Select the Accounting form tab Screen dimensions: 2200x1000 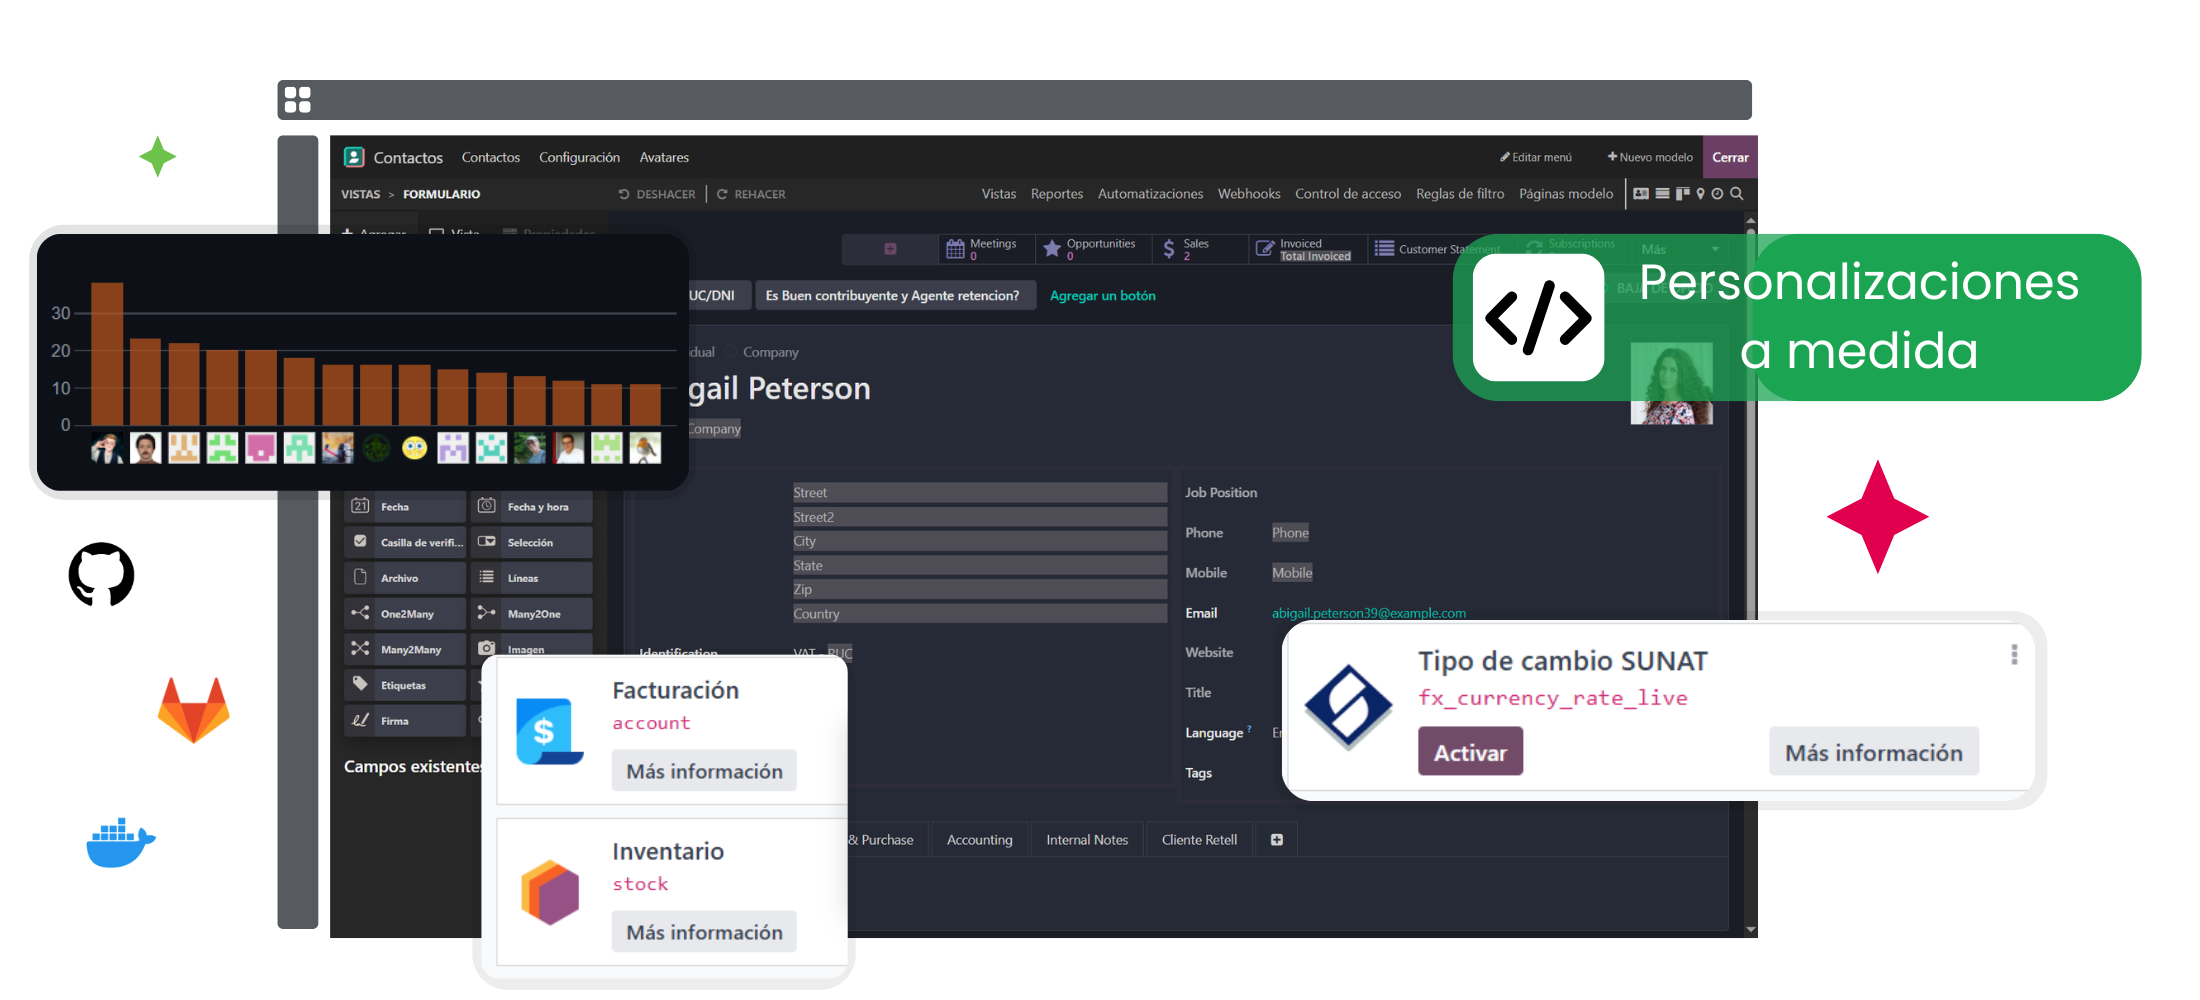(980, 840)
